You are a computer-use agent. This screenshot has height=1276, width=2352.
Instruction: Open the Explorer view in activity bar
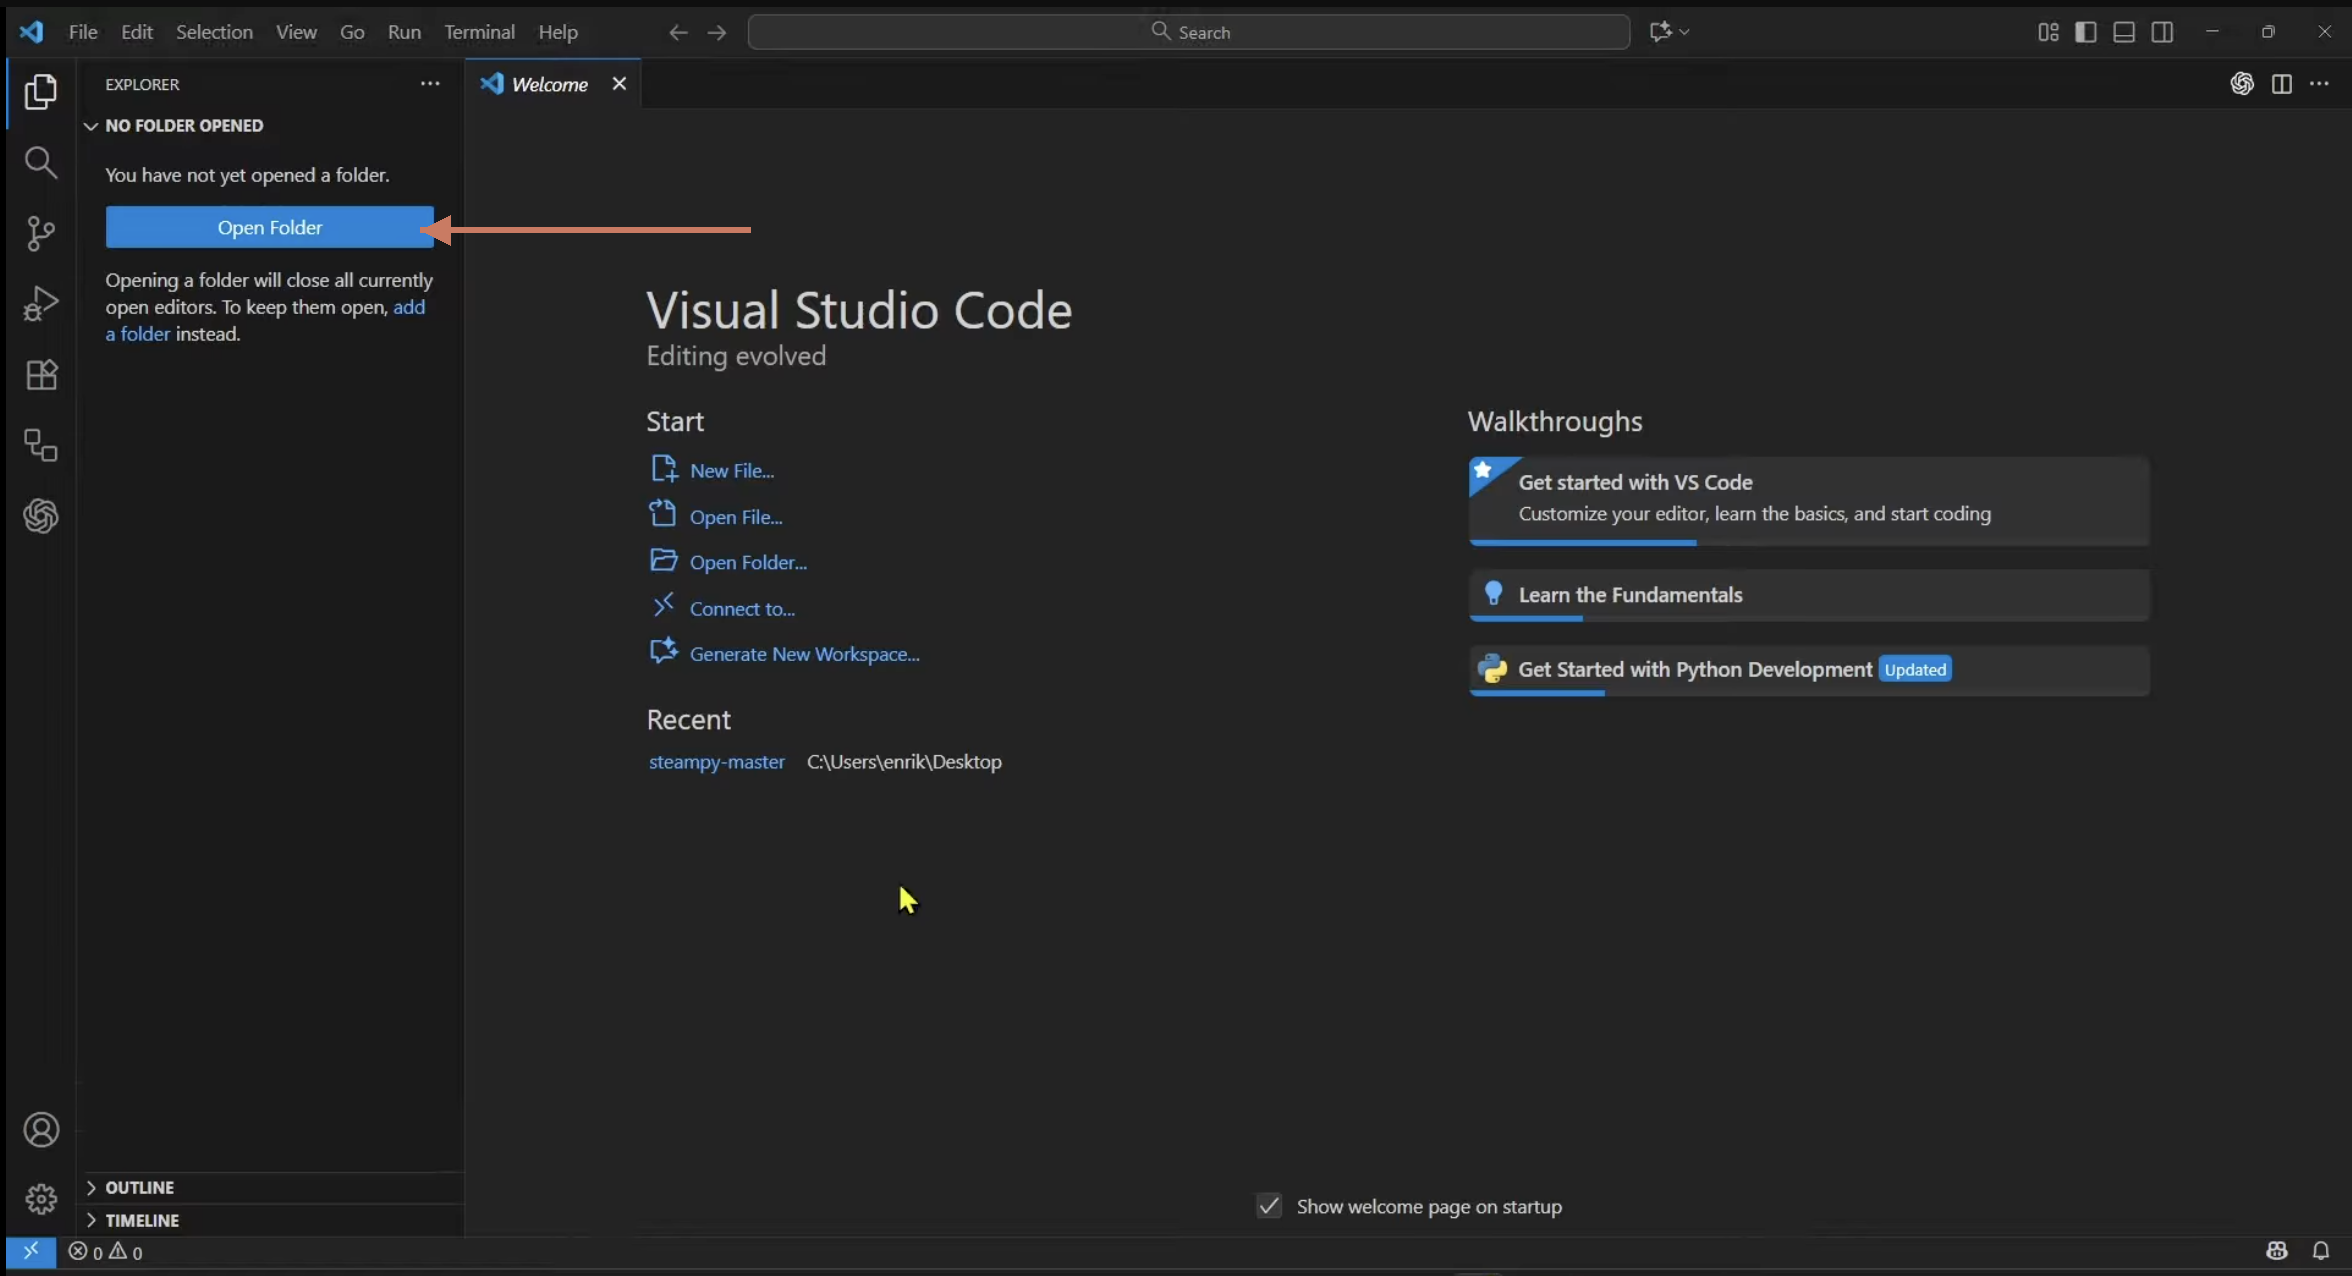point(40,92)
